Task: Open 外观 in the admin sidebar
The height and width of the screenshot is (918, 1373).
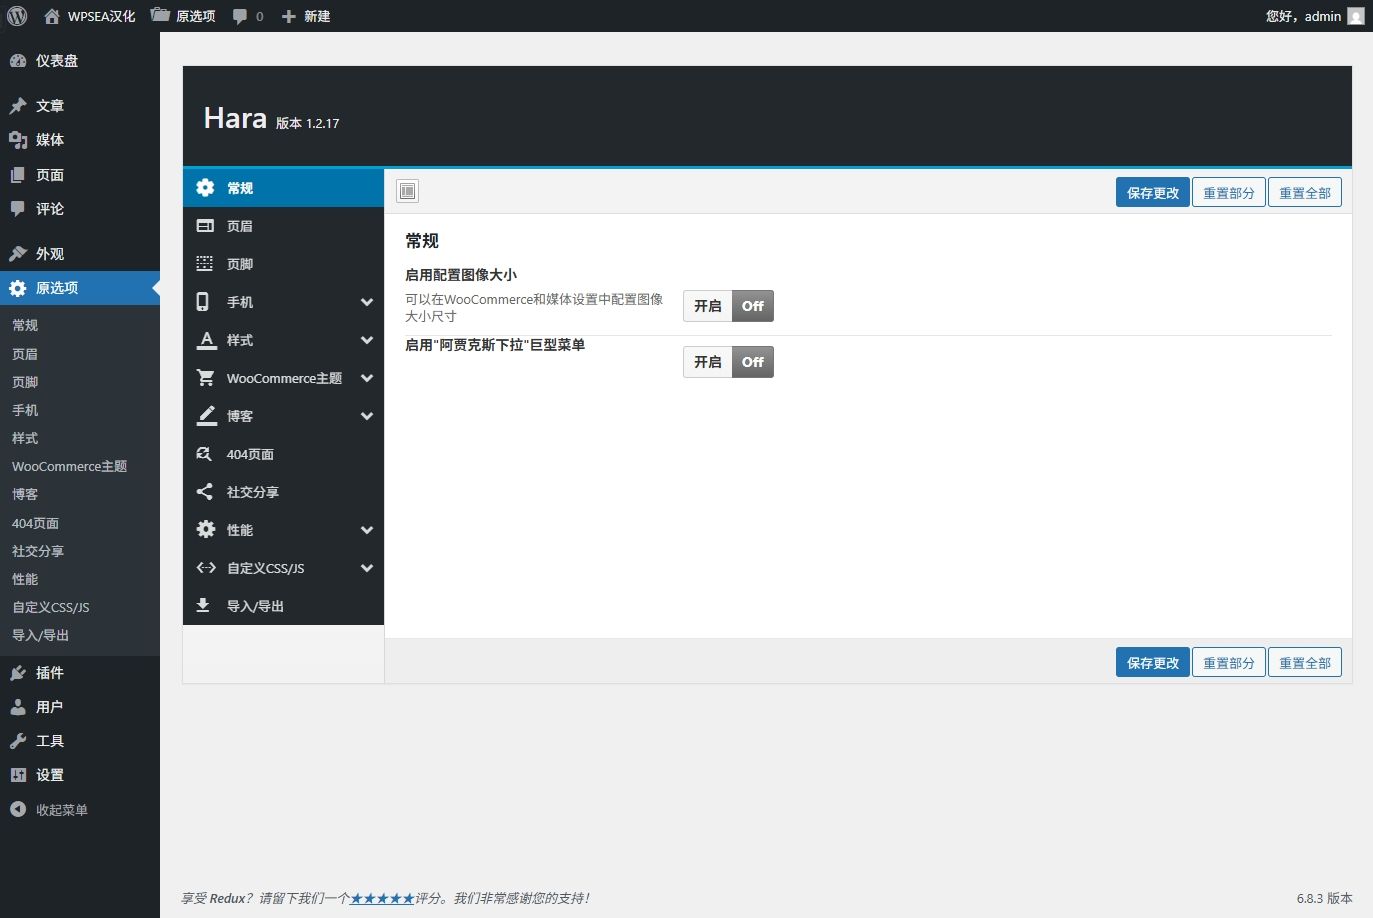Action: (x=49, y=254)
